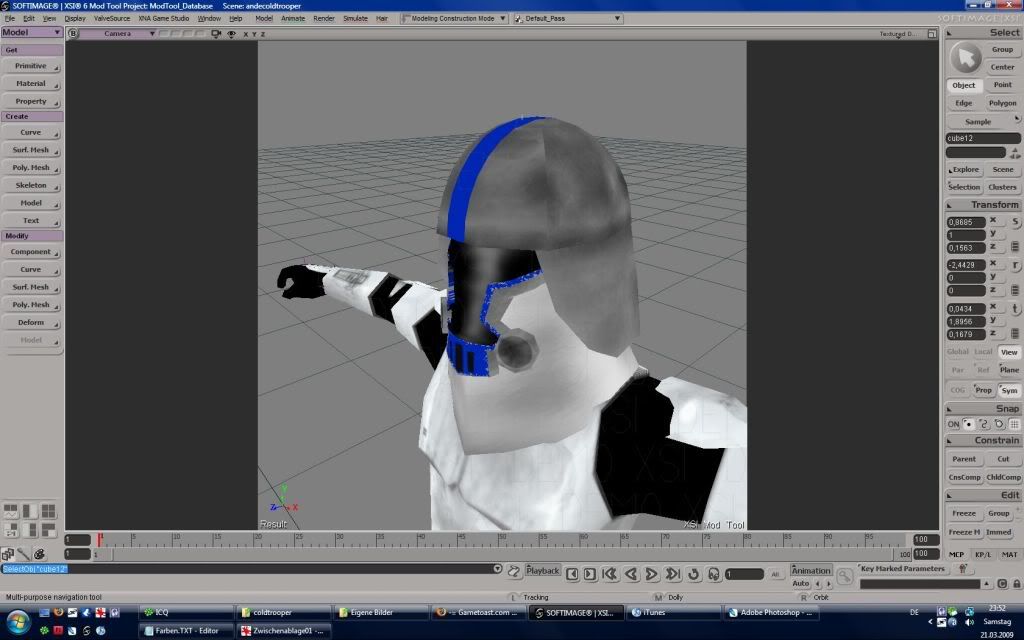Open the Simulate menu

(x=355, y=18)
